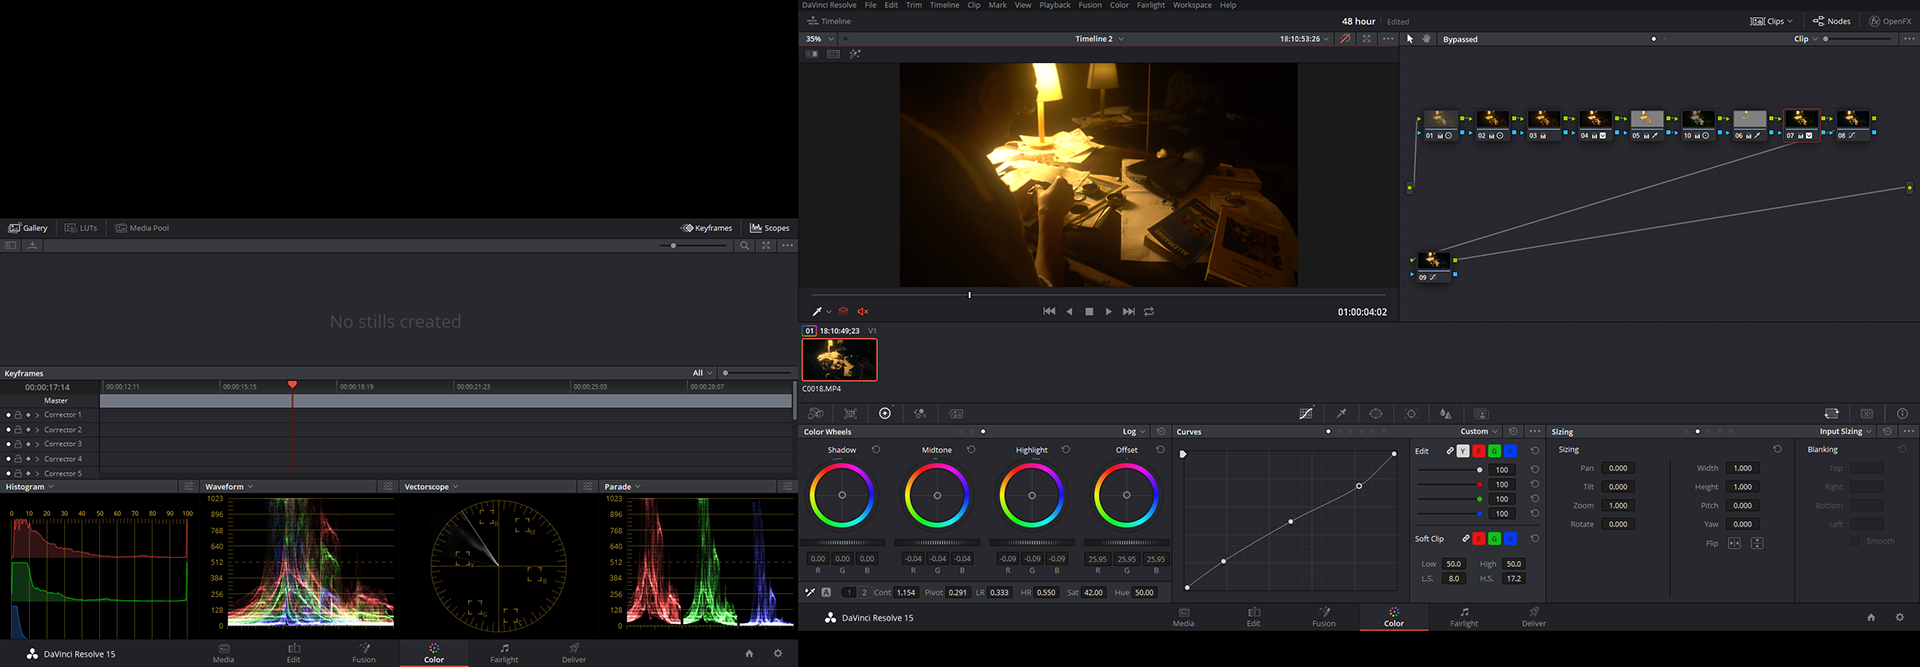
Task: Adjust the Keyframes editor zoom slider
Action: 757,373
